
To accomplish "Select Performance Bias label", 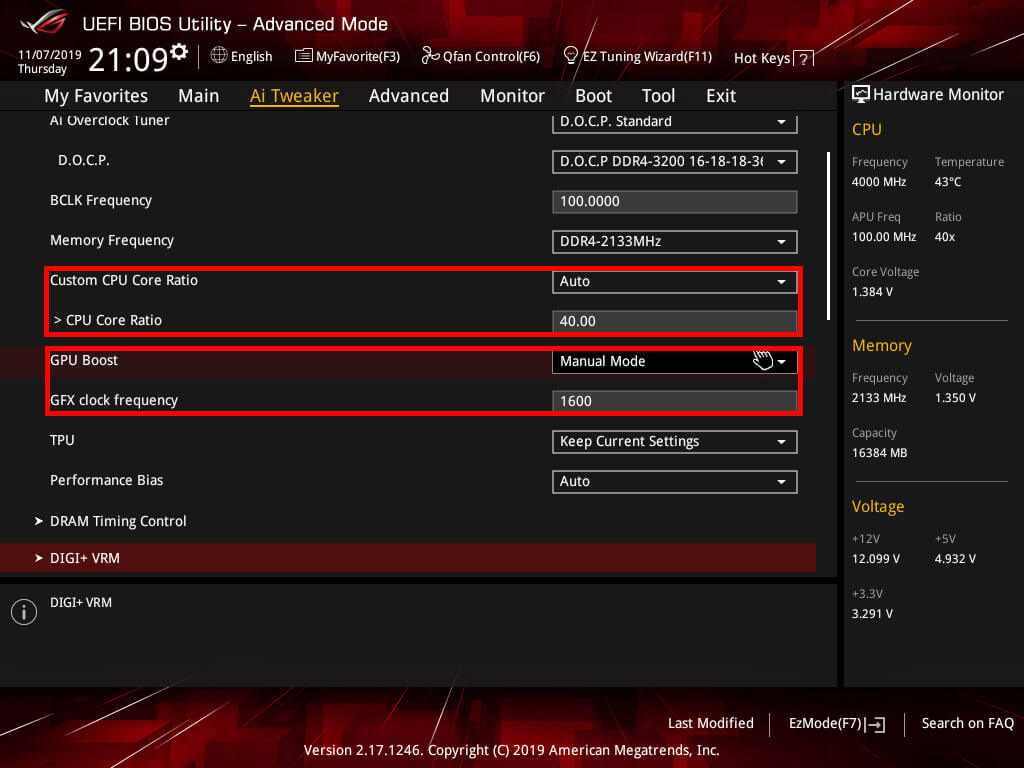I will tap(106, 480).
